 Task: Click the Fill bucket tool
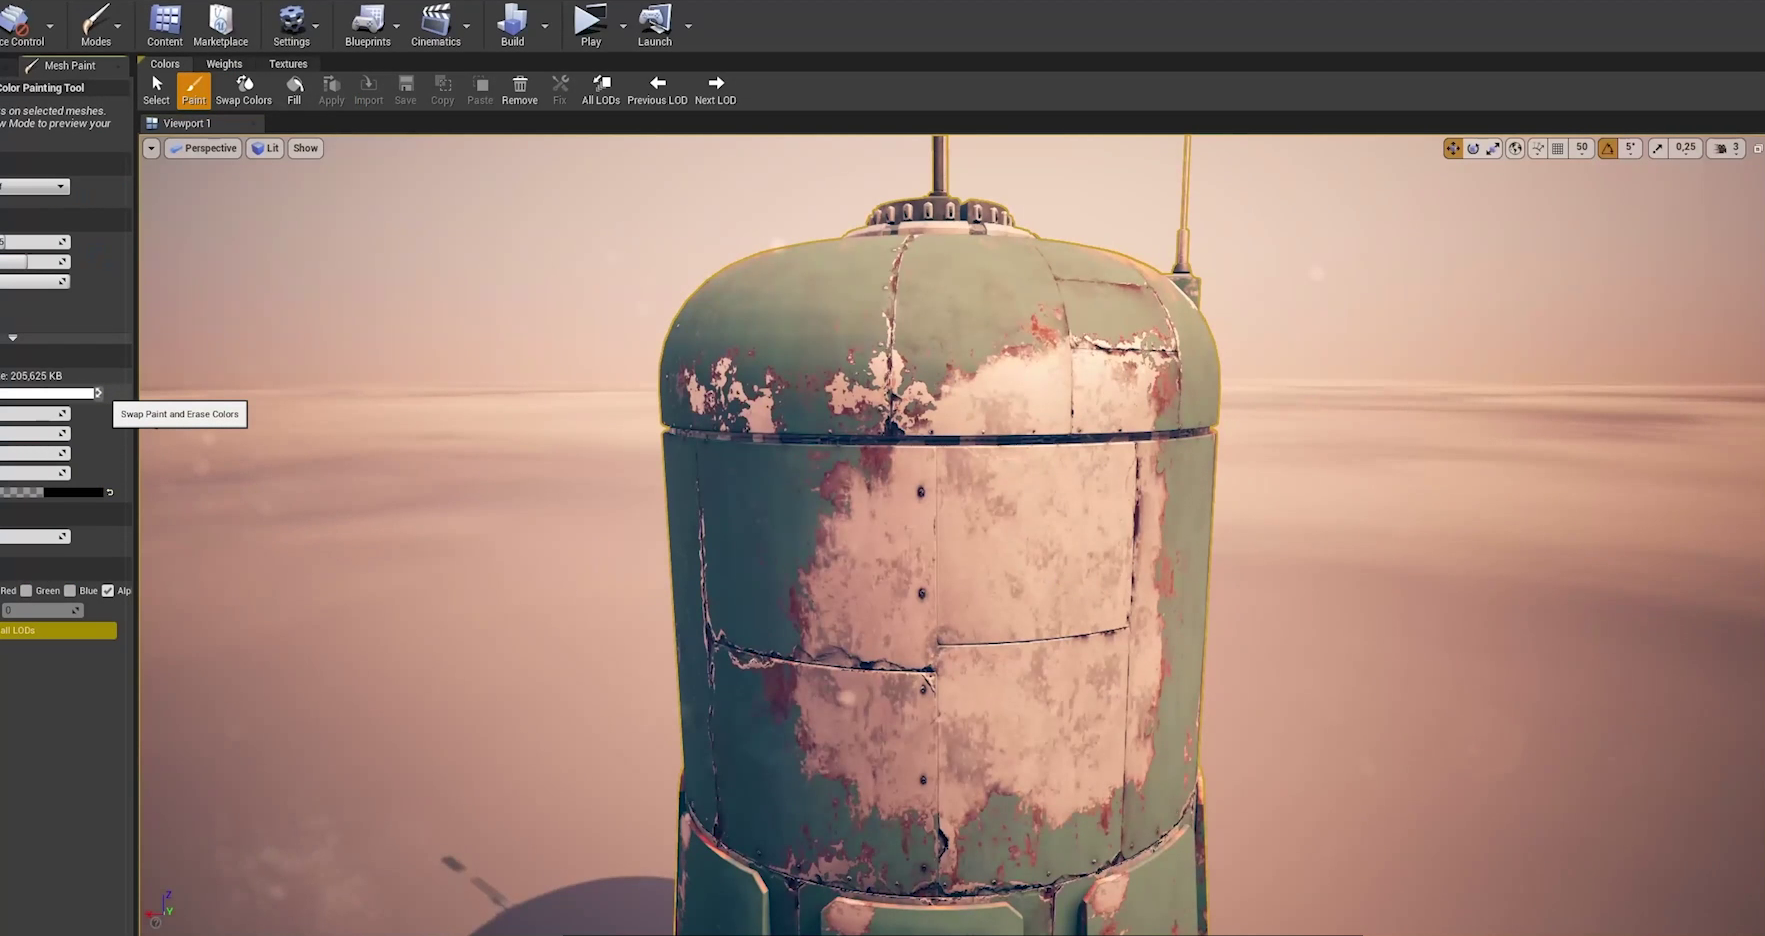coord(294,90)
